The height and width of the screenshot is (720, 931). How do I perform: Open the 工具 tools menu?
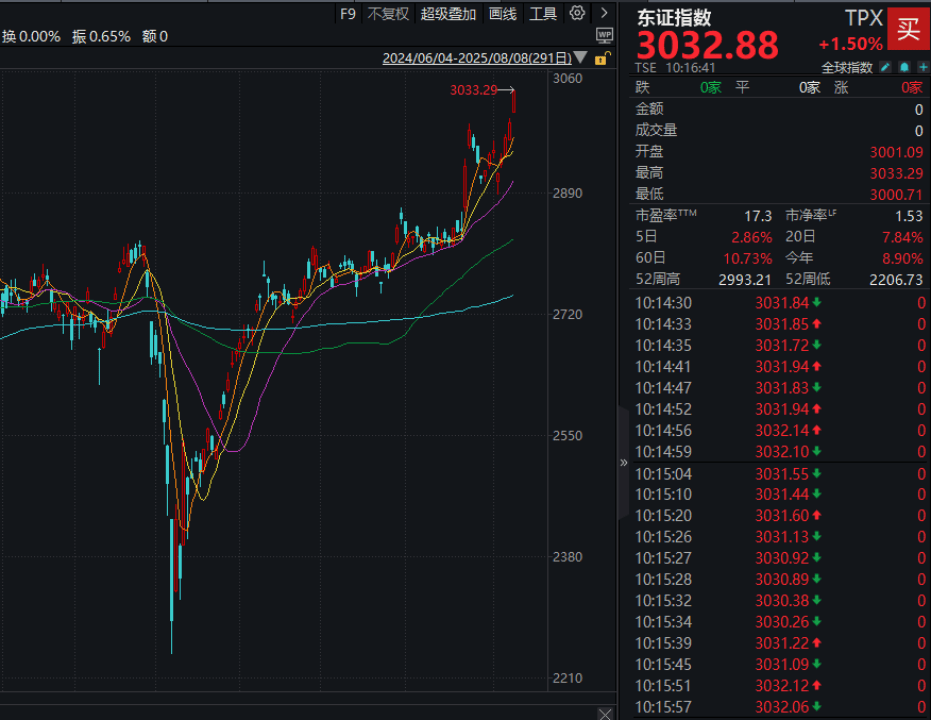(543, 14)
